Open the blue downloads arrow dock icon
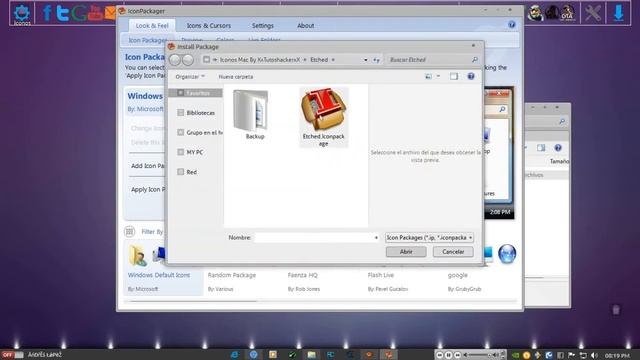This screenshot has width=640, height=360. coord(619,13)
